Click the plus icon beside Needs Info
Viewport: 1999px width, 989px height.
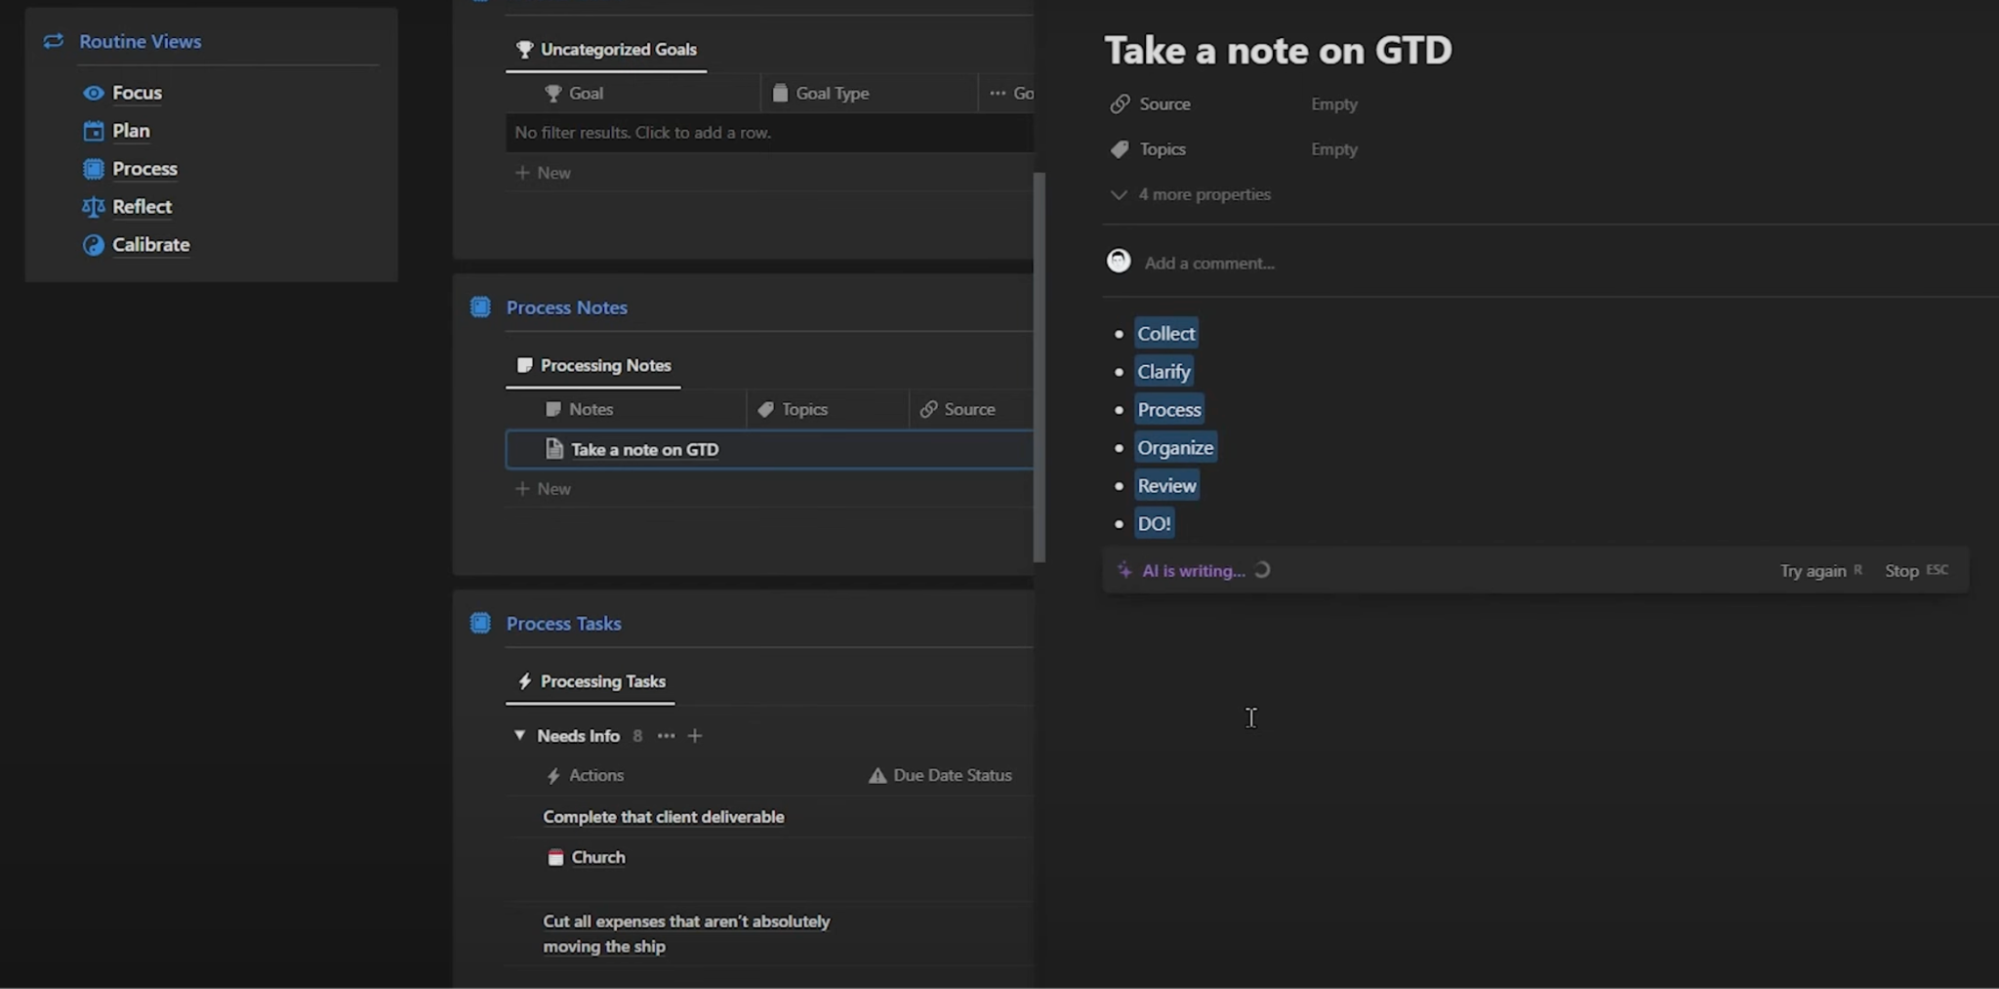[x=695, y=736]
